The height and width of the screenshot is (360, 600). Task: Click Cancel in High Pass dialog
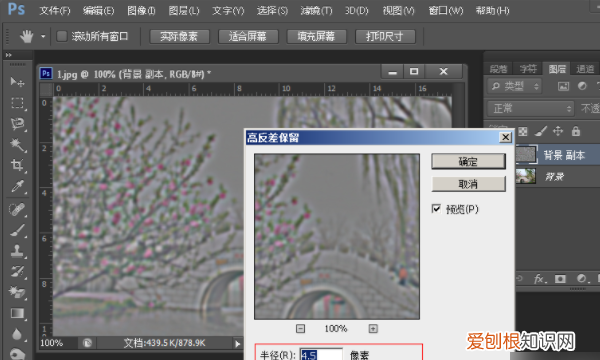pyautogui.click(x=468, y=184)
